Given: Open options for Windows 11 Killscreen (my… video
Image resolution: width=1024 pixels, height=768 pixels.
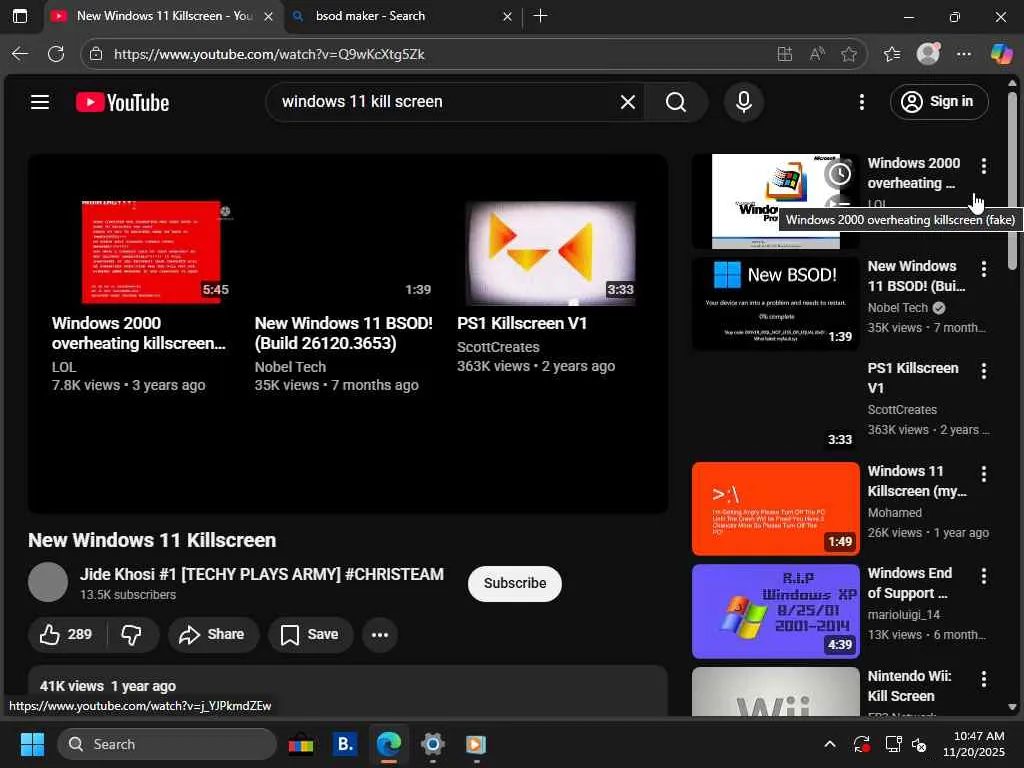Looking at the screenshot, I should click(984, 473).
